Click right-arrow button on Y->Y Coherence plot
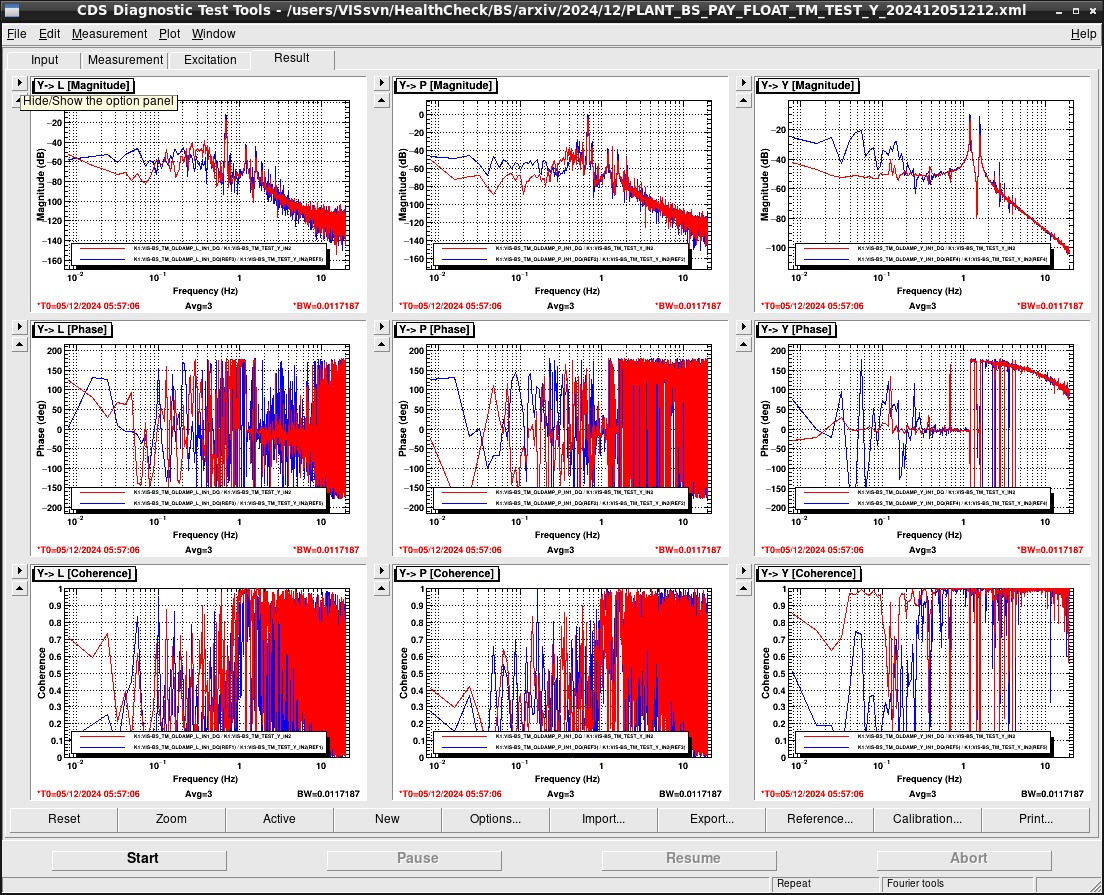Viewport: 1104px width, 895px height. click(744, 571)
